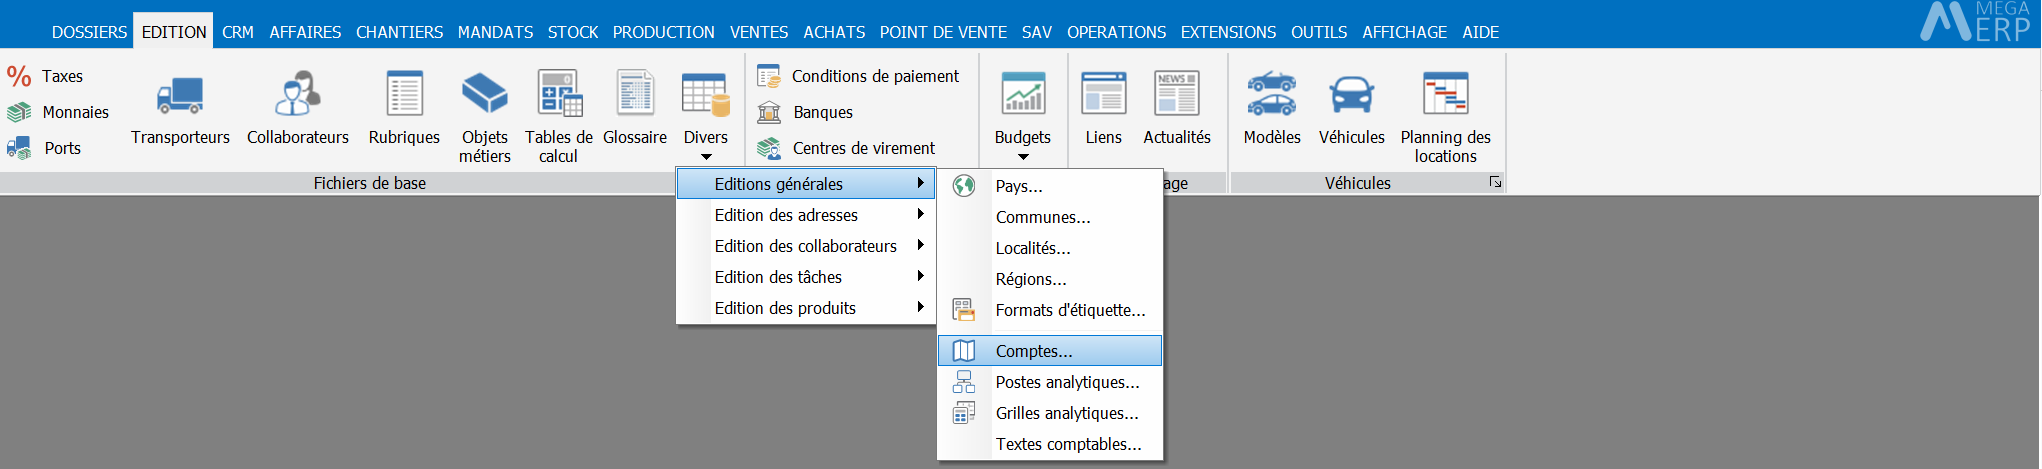Open the Transporteurs truck icon
Image resolution: width=2042 pixels, height=469 pixels.
pyautogui.click(x=180, y=95)
